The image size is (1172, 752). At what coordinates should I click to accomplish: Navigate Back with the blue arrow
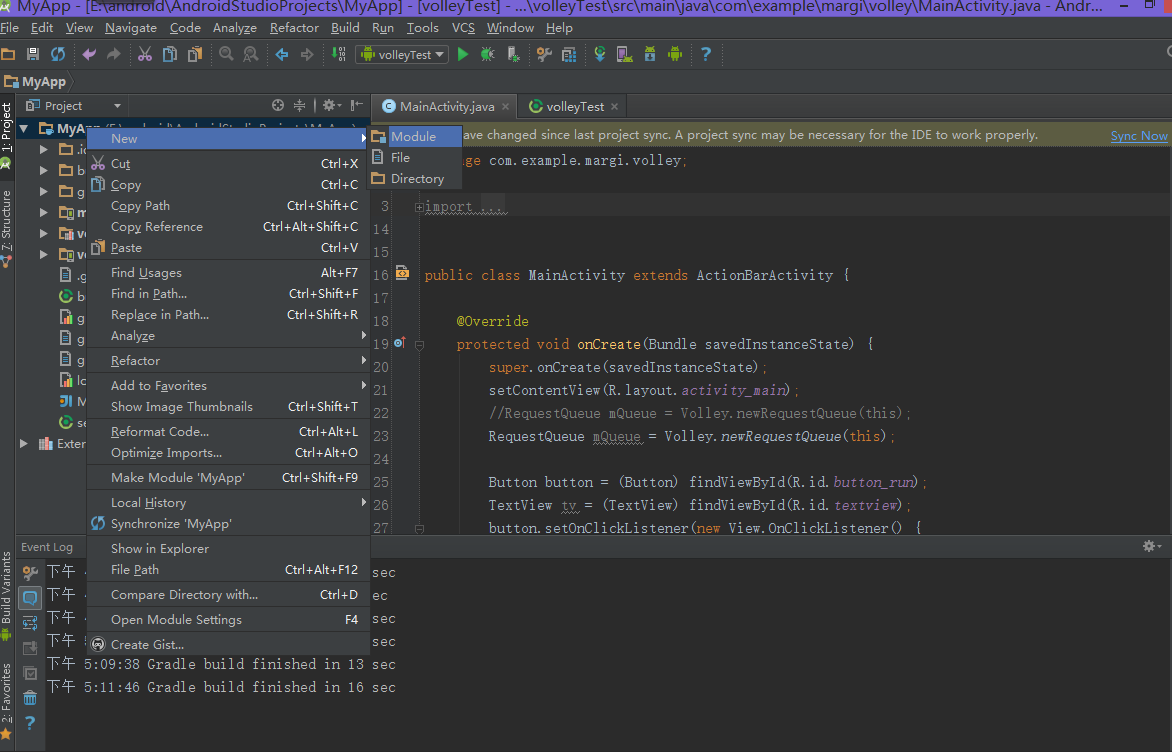pyautogui.click(x=282, y=54)
